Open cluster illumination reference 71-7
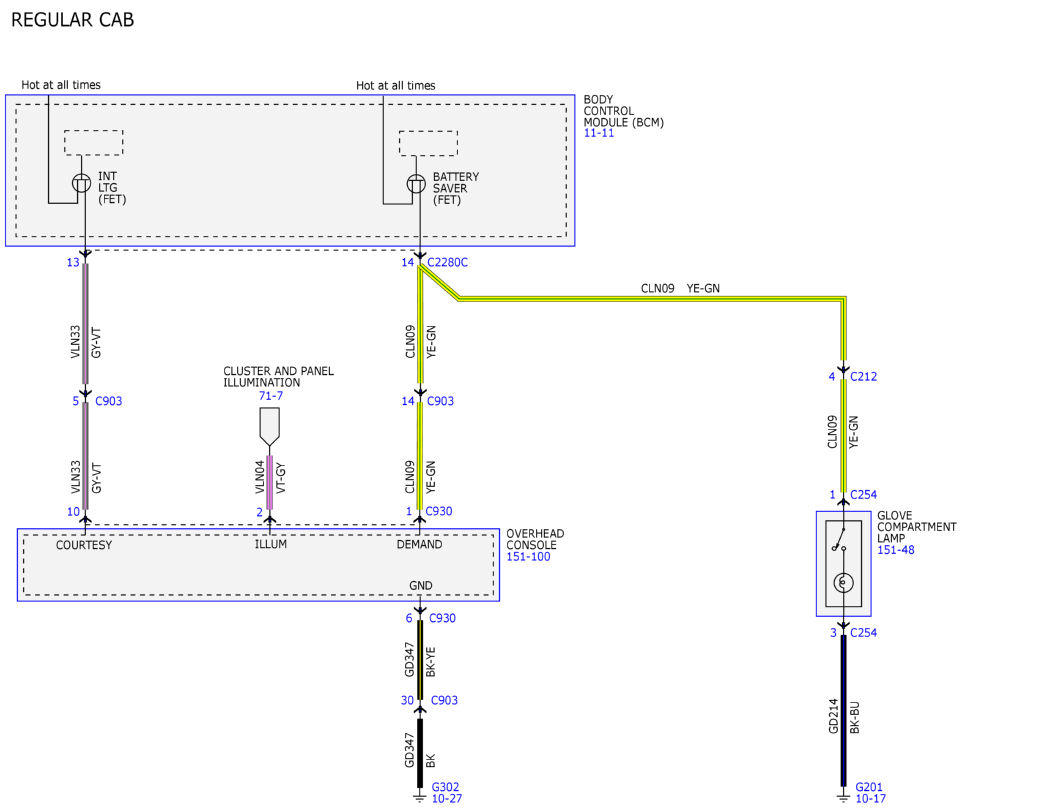 [x=271, y=396]
